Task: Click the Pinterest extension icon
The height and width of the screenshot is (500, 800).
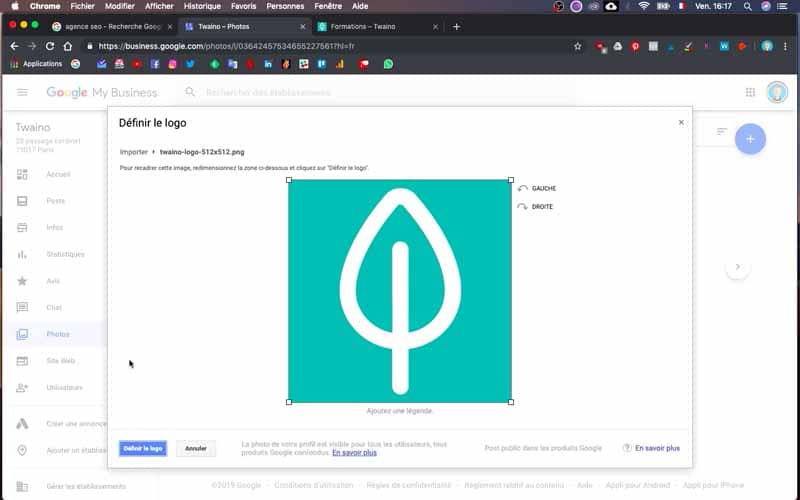Action: point(635,46)
